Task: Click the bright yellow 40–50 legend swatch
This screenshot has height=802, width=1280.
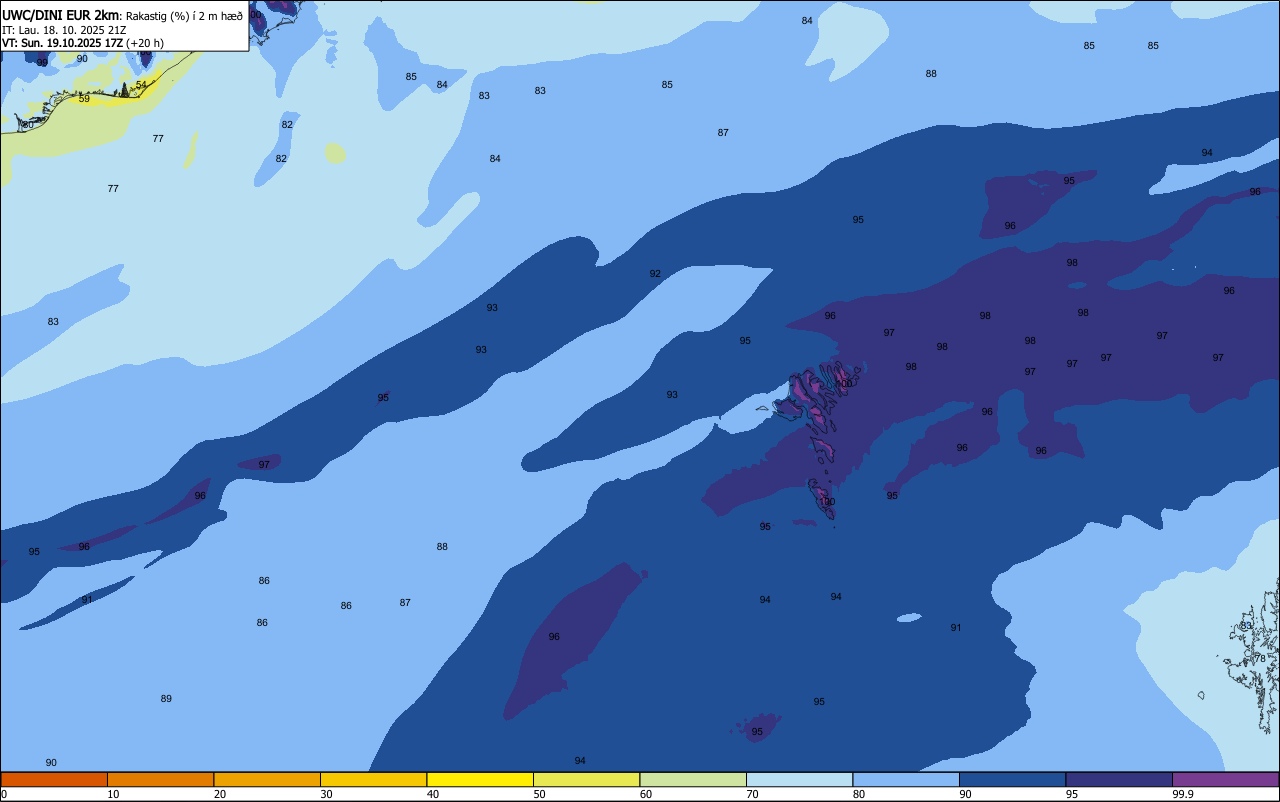Action: click(x=480, y=779)
